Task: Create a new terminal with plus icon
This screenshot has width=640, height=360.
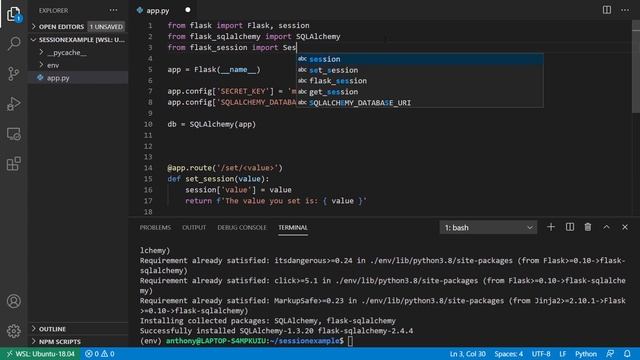Action: [x=551, y=227]
